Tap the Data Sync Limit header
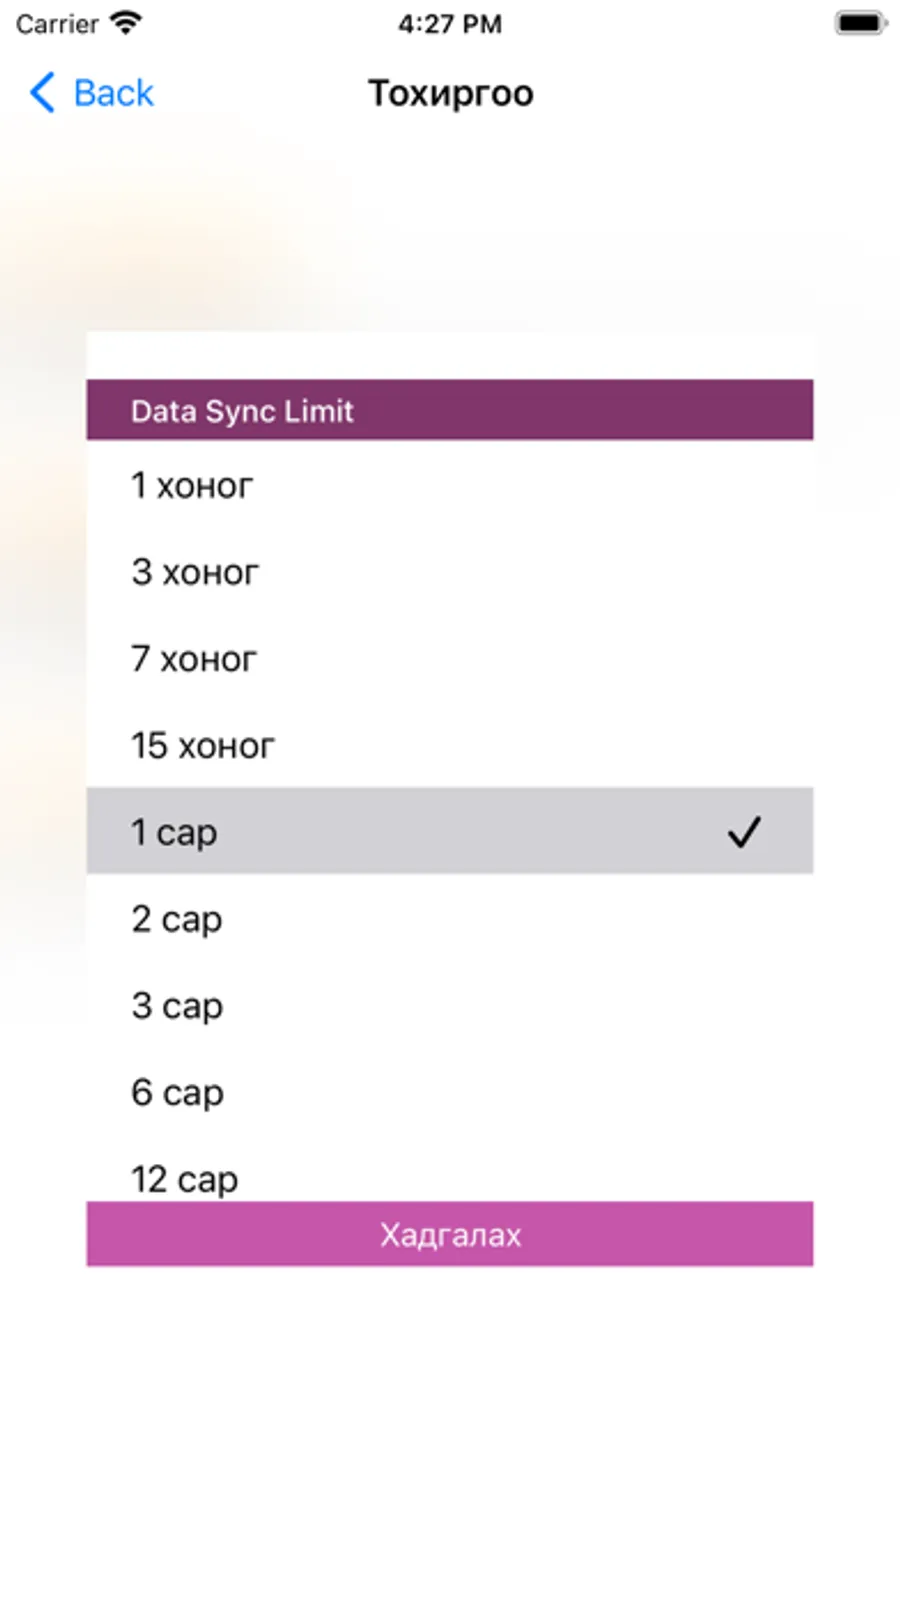The image size is (900, 1598). pos(449,410)
